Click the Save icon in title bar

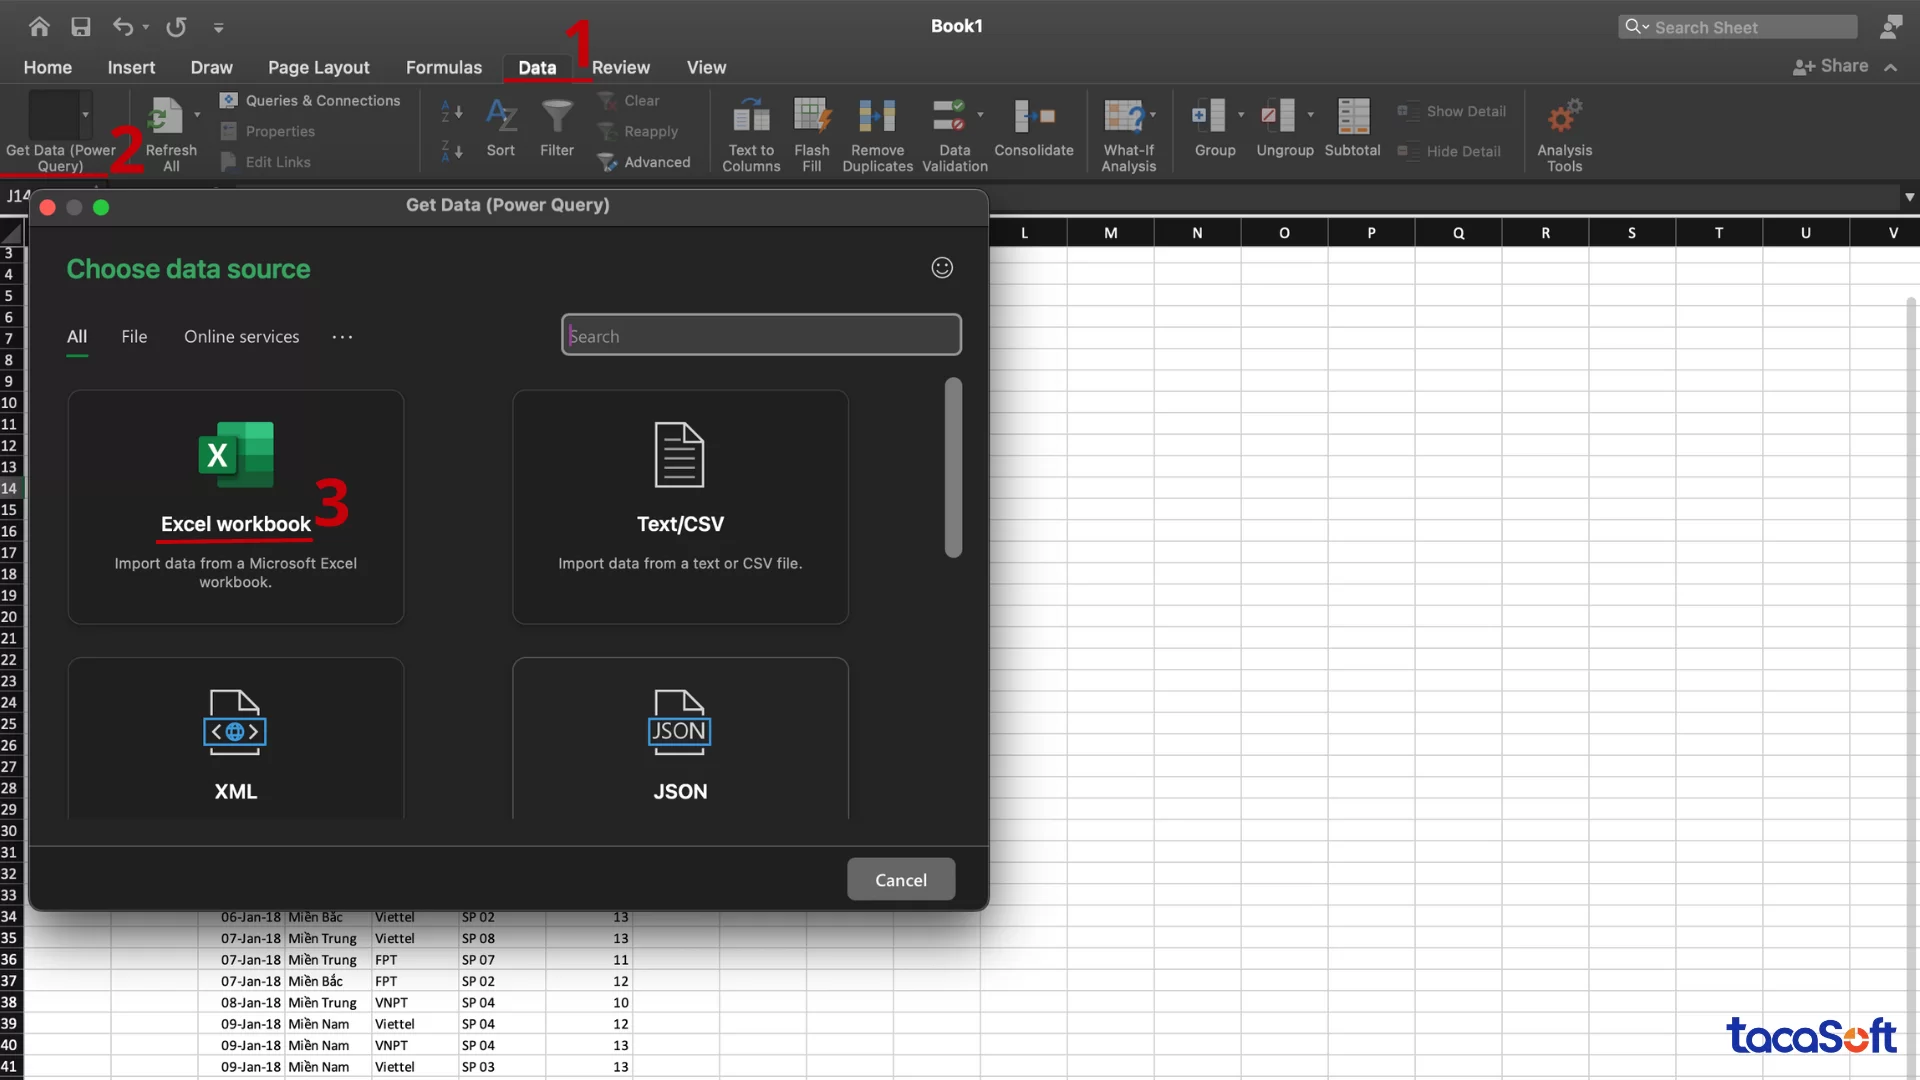point(81,27)
